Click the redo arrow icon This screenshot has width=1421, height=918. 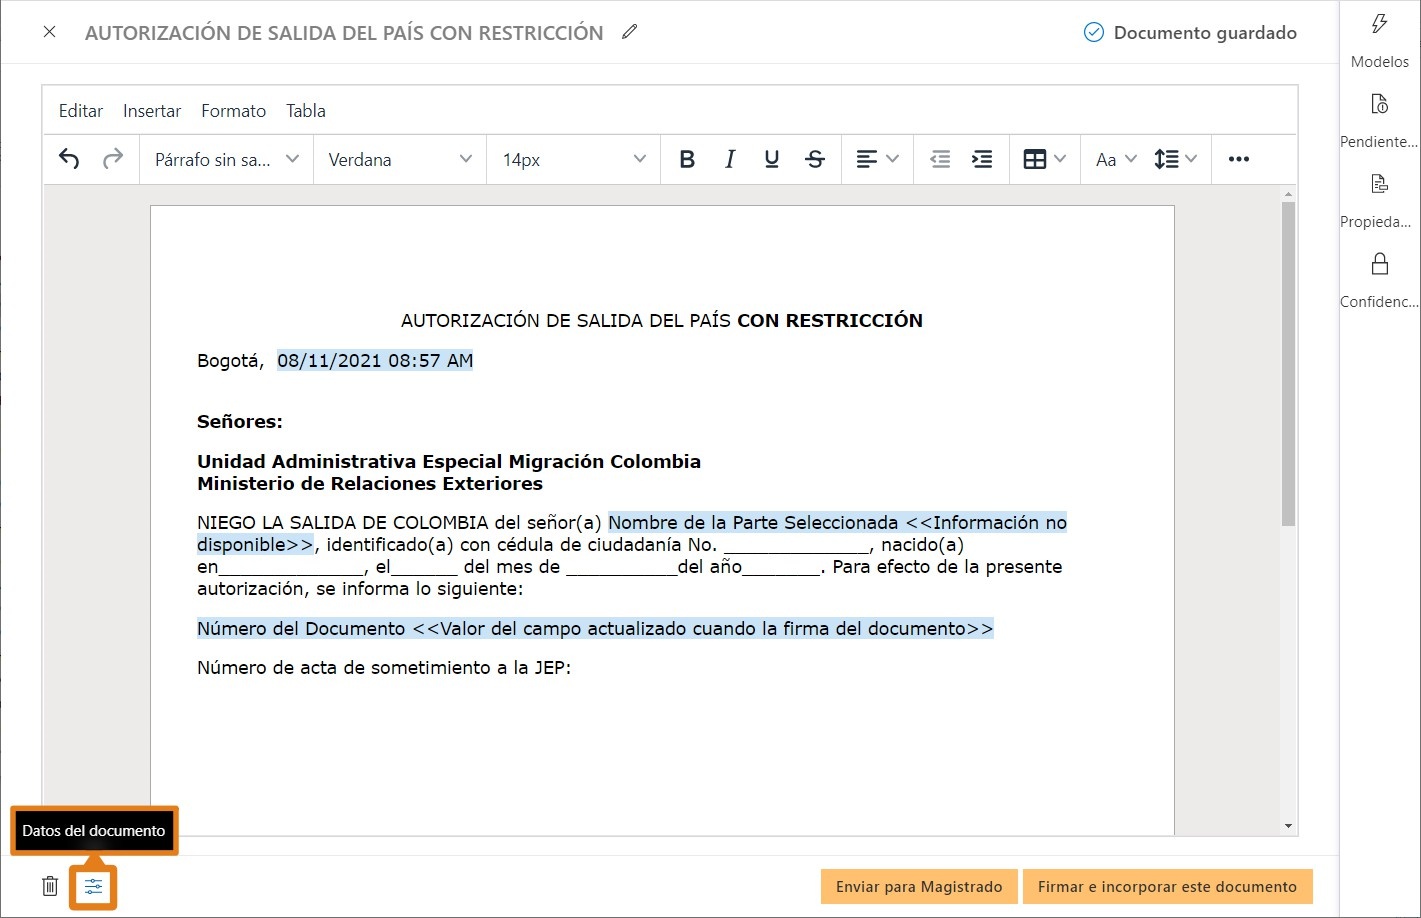[x=113, y=159]
